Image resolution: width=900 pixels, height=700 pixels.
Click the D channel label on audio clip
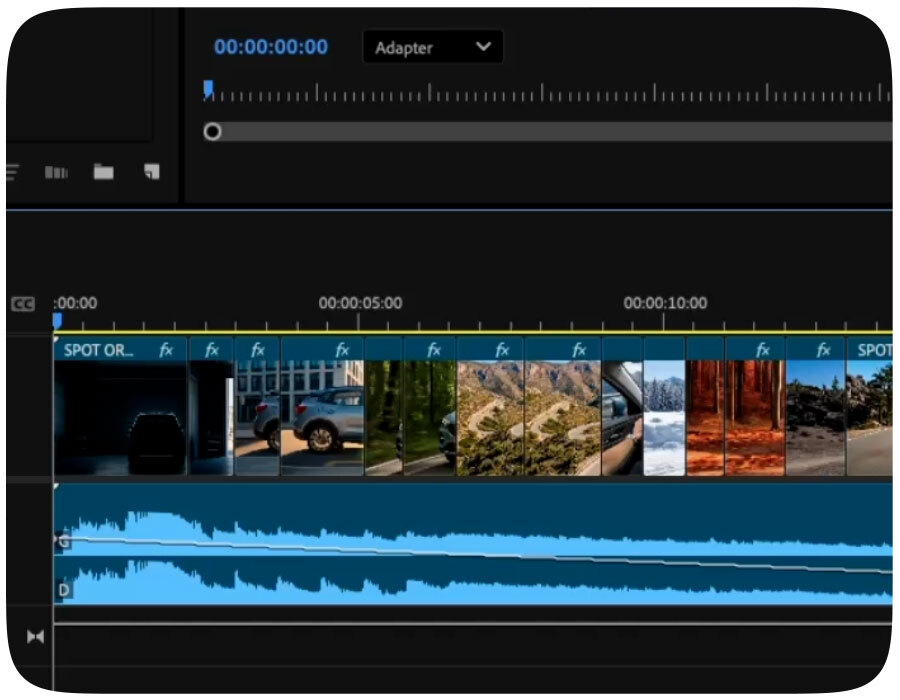64,591
